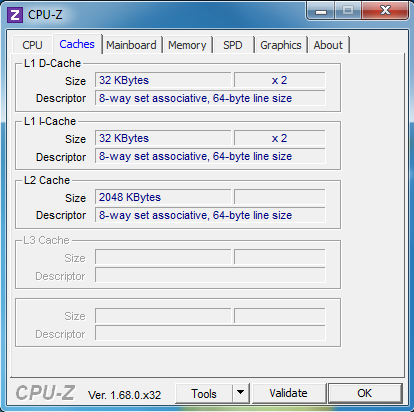
Task: Click the L2 Cache descriptor field
Action: tap(210, 215)
